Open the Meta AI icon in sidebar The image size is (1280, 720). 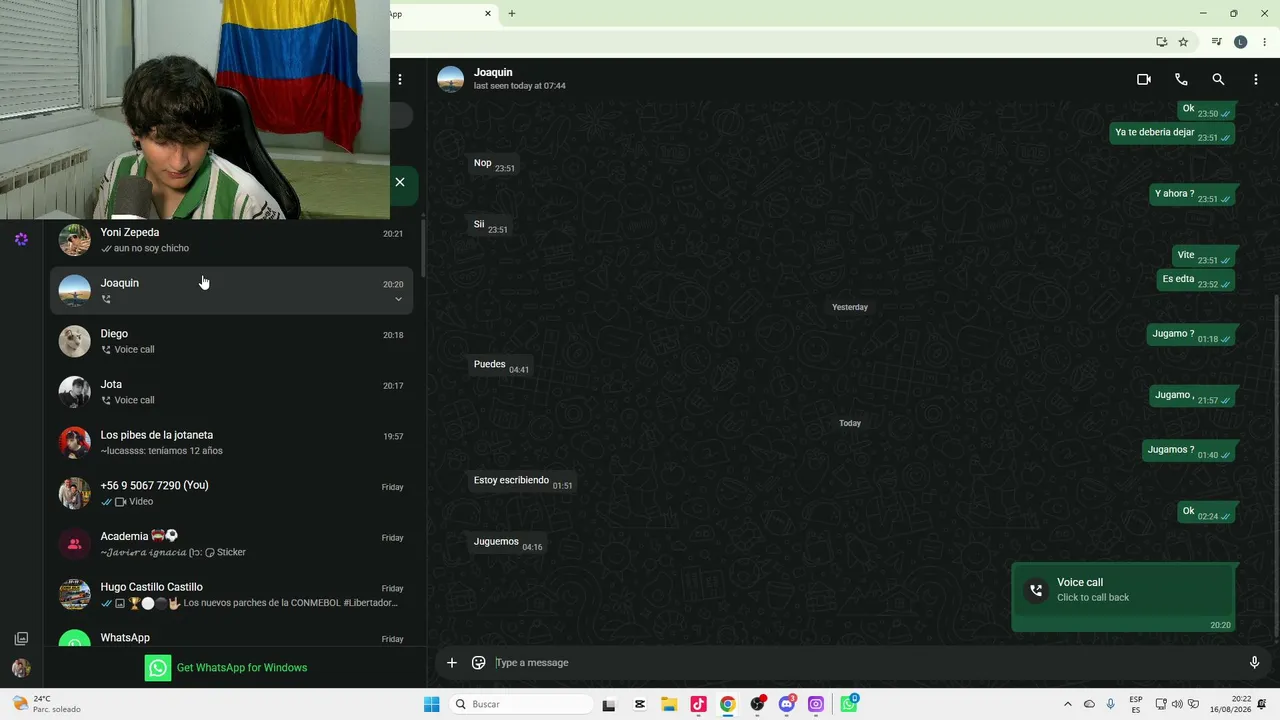point(21,239)
